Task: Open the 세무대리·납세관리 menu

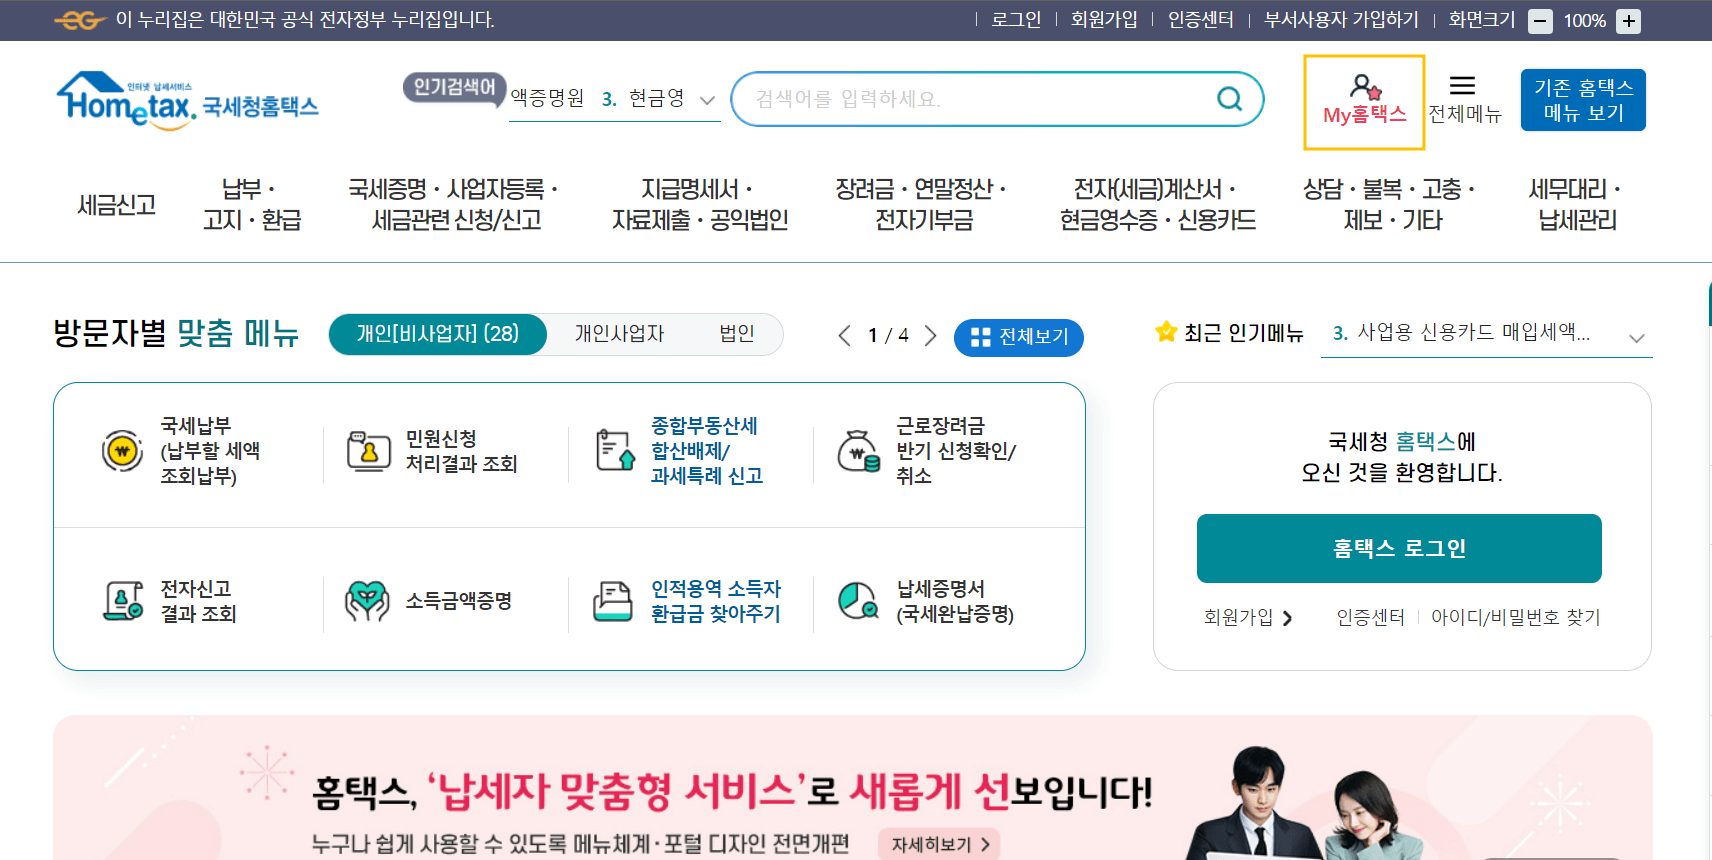Action: [x=1577, y=204]
